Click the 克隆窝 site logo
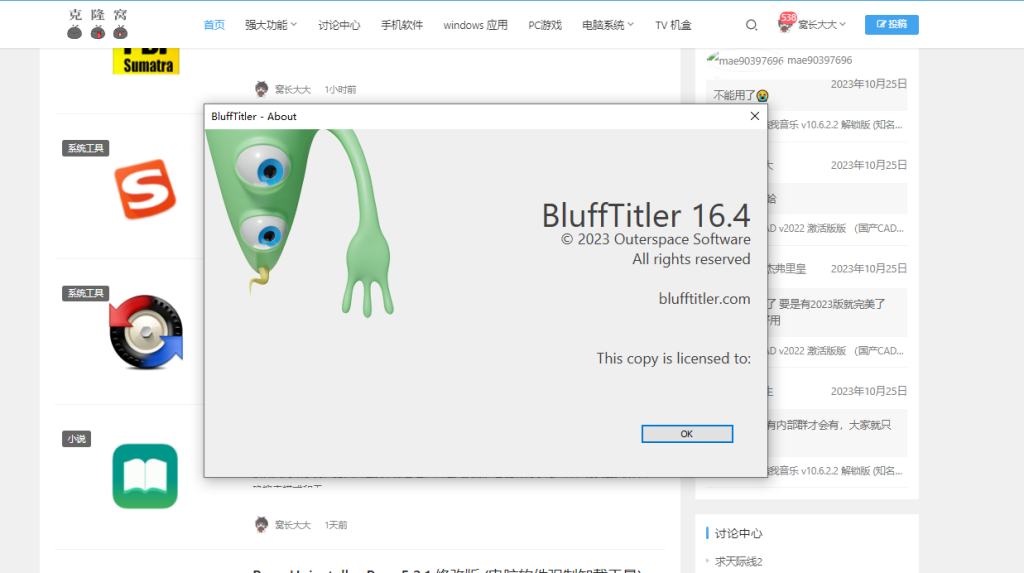Viewport: 1024px width, 573px height. [98, 24]
